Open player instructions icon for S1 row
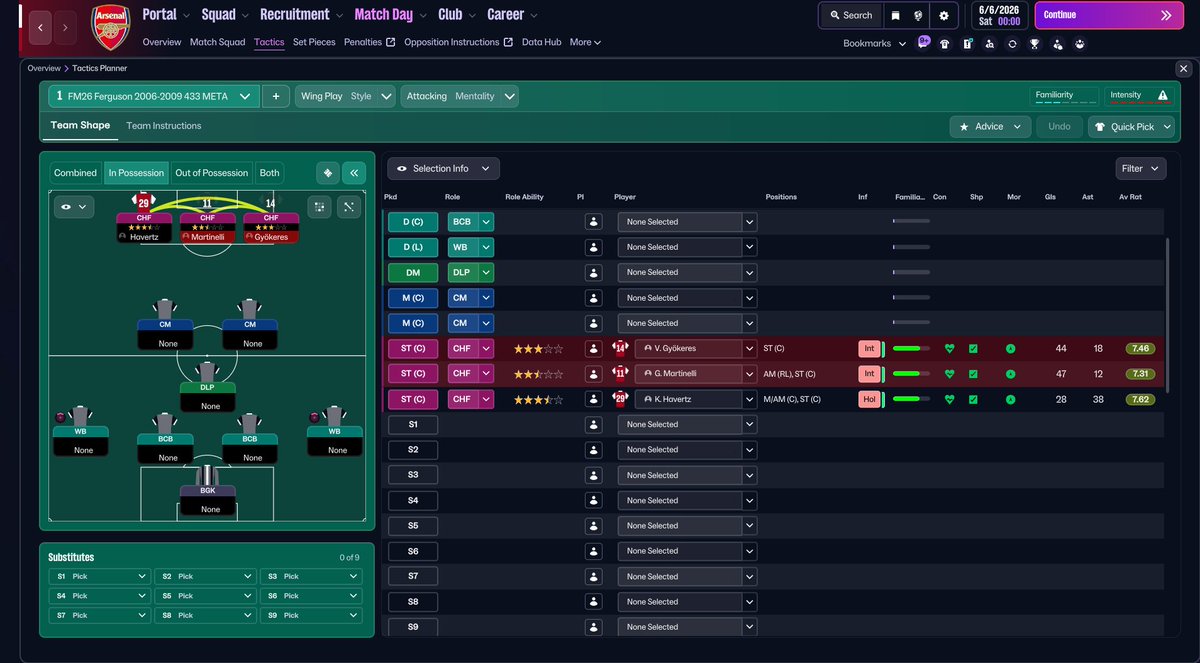1200x663 pixels. pos(594,424)
